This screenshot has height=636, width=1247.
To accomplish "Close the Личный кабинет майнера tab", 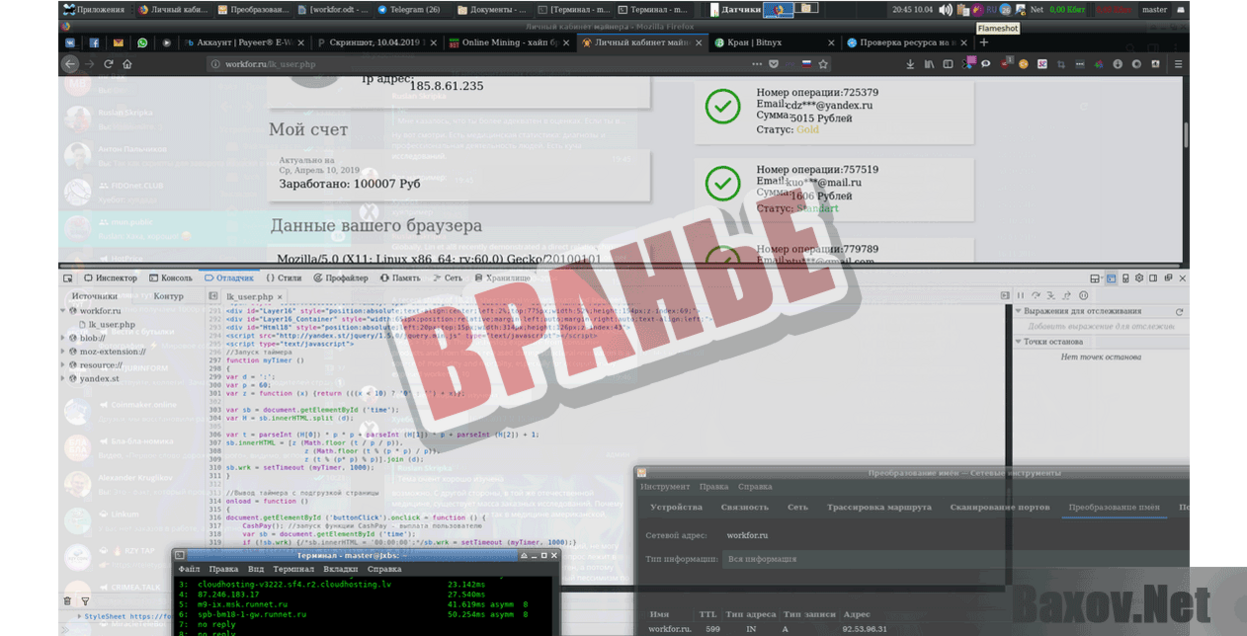I will pyautogui.click(x=699, y=43).
